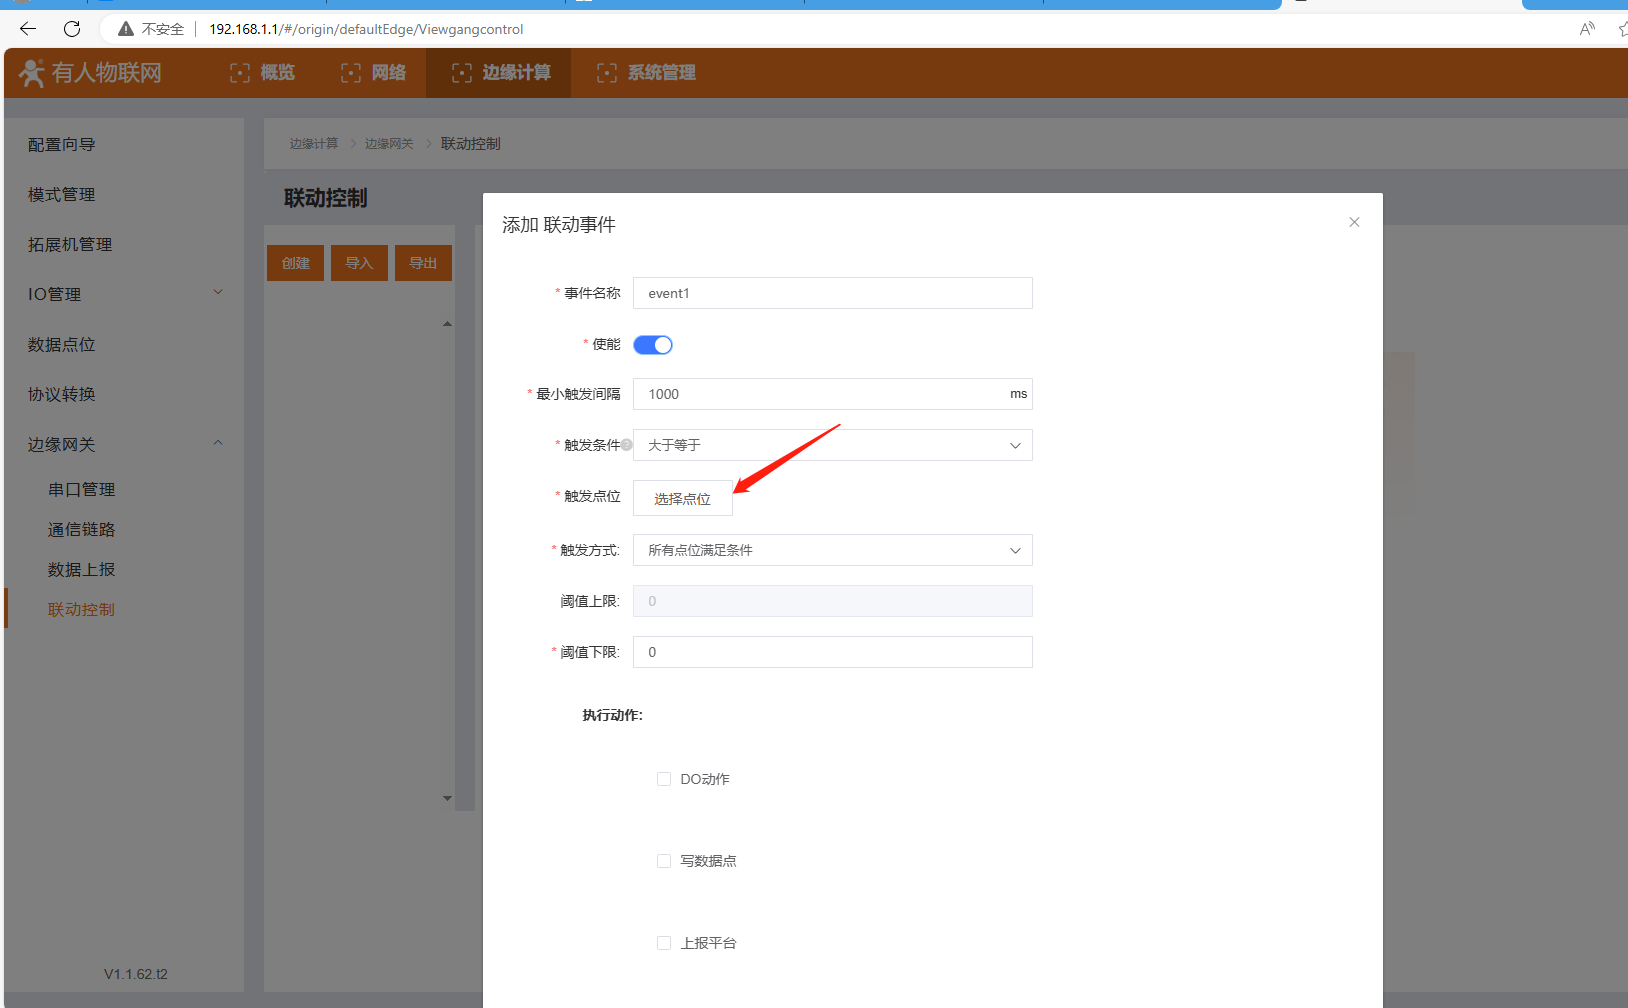Click the 有人物联网 logo icon

pos(32,73)
